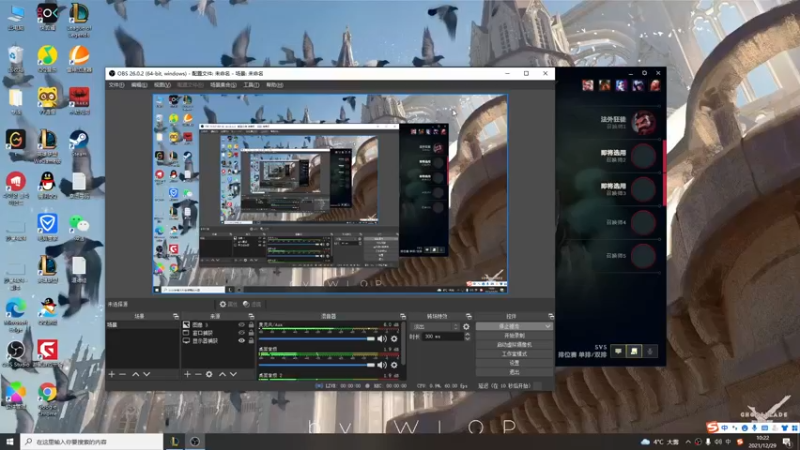
Task: Show hidden system tray icons chevron
Action: pos(688,442)
